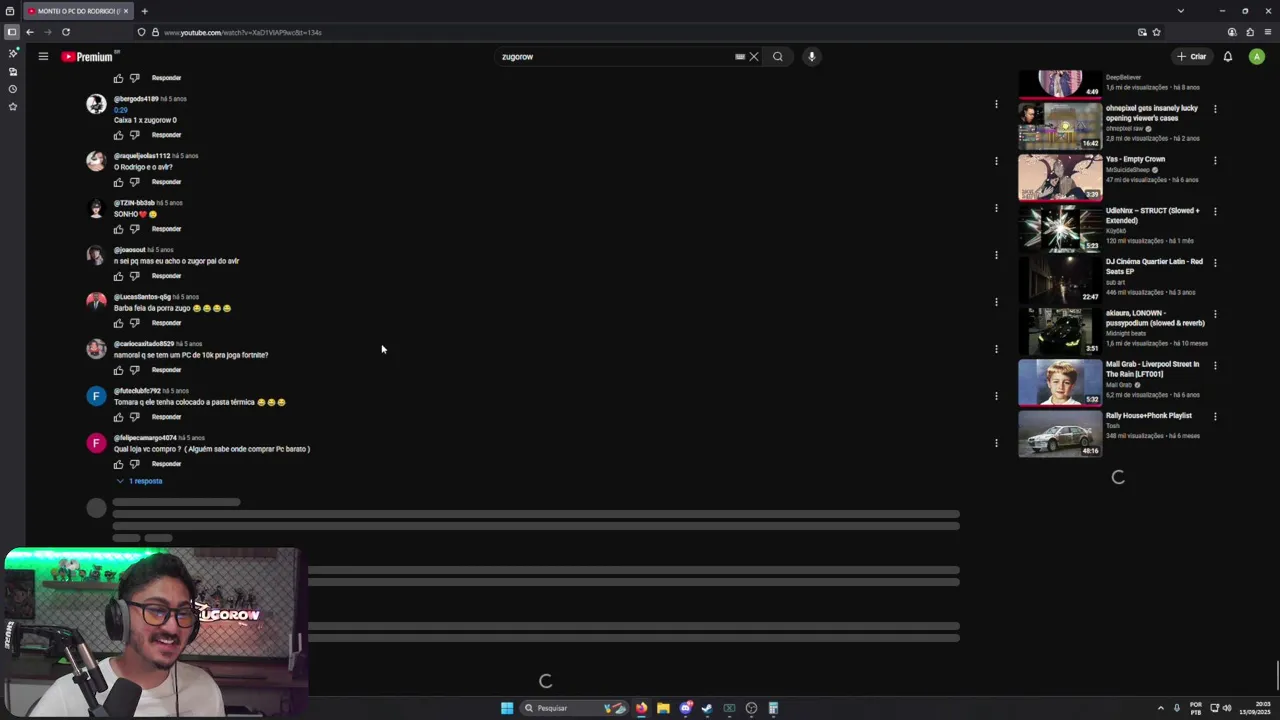Go back in browser history
The height and width of the screenshot is (720, 1280).
coord(30,32)
